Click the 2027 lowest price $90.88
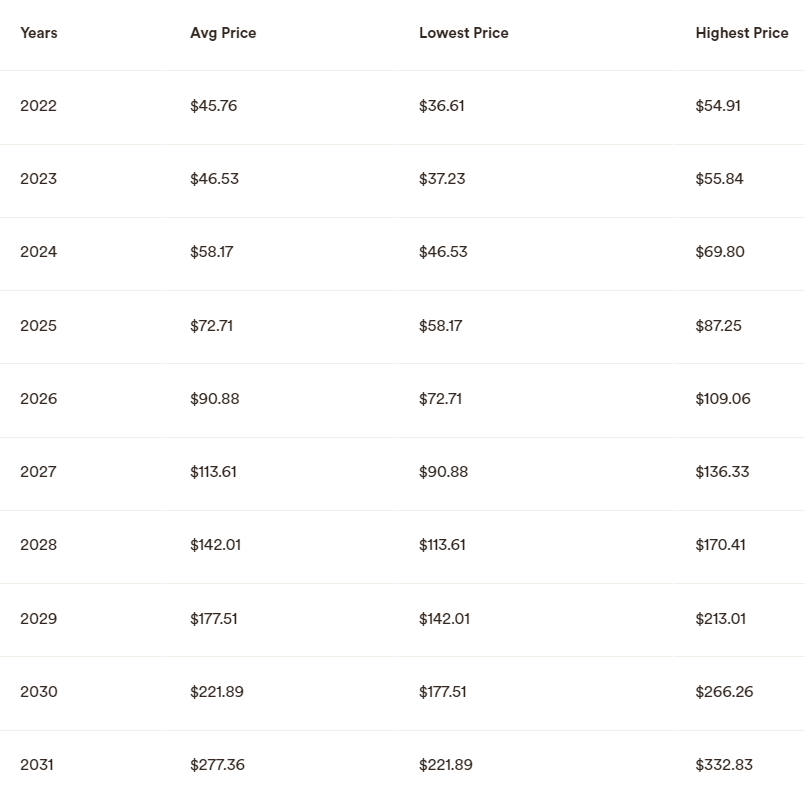The width and height of the screenshot is (805, 792). tap(444, 472)
